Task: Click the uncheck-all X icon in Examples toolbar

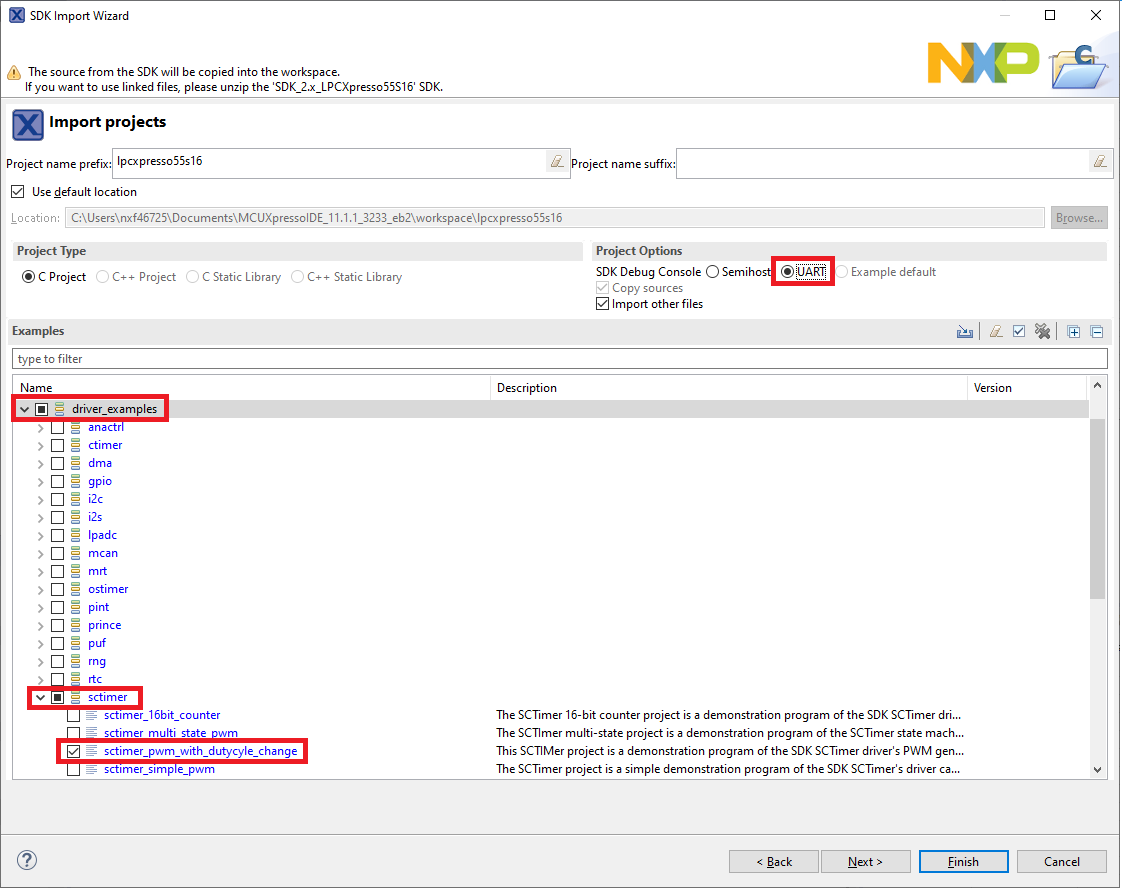Action: pyautogui.click(x=1042, y=332)
